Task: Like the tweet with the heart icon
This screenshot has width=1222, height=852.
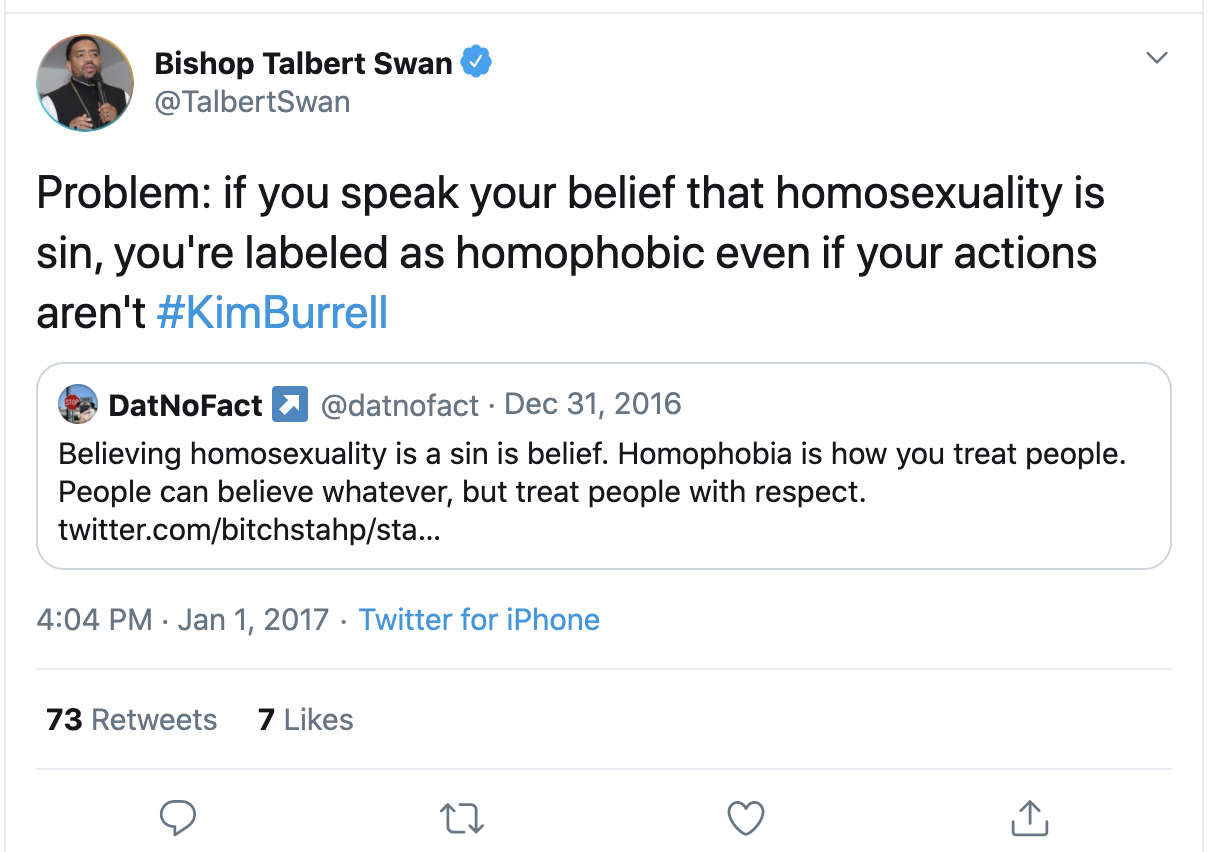Action: (745, 818)
